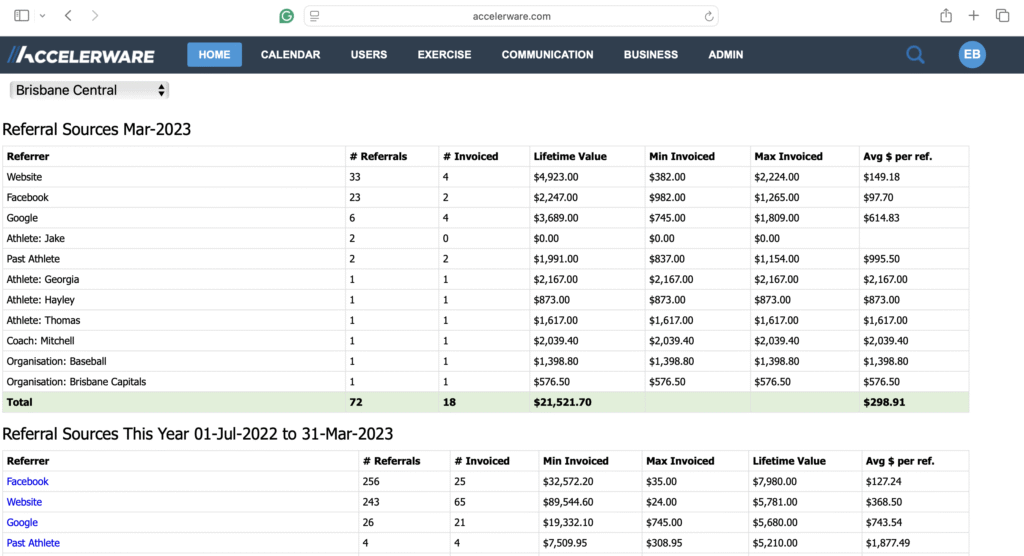Screen dimensions: 1024x556
Task: Show the tab overview icon
Action: (1001, 16)
